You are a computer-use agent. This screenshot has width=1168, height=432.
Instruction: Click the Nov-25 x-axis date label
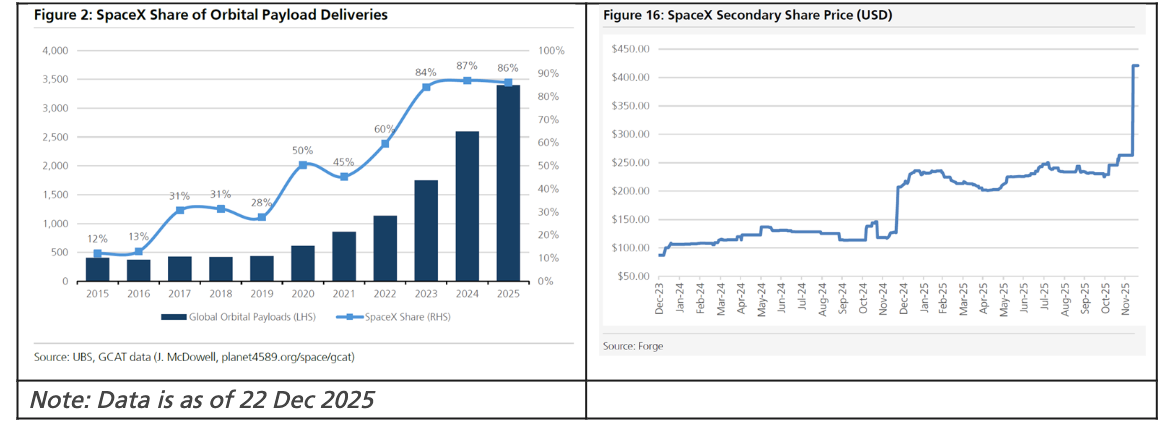pyautogui.click(x=1125, y=300)
